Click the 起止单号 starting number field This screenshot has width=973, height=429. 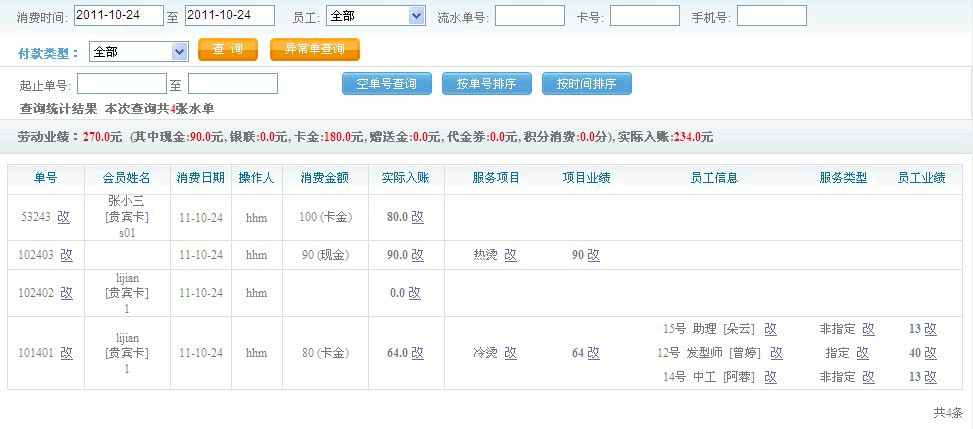pyautogui.click(x=121, y=84)
